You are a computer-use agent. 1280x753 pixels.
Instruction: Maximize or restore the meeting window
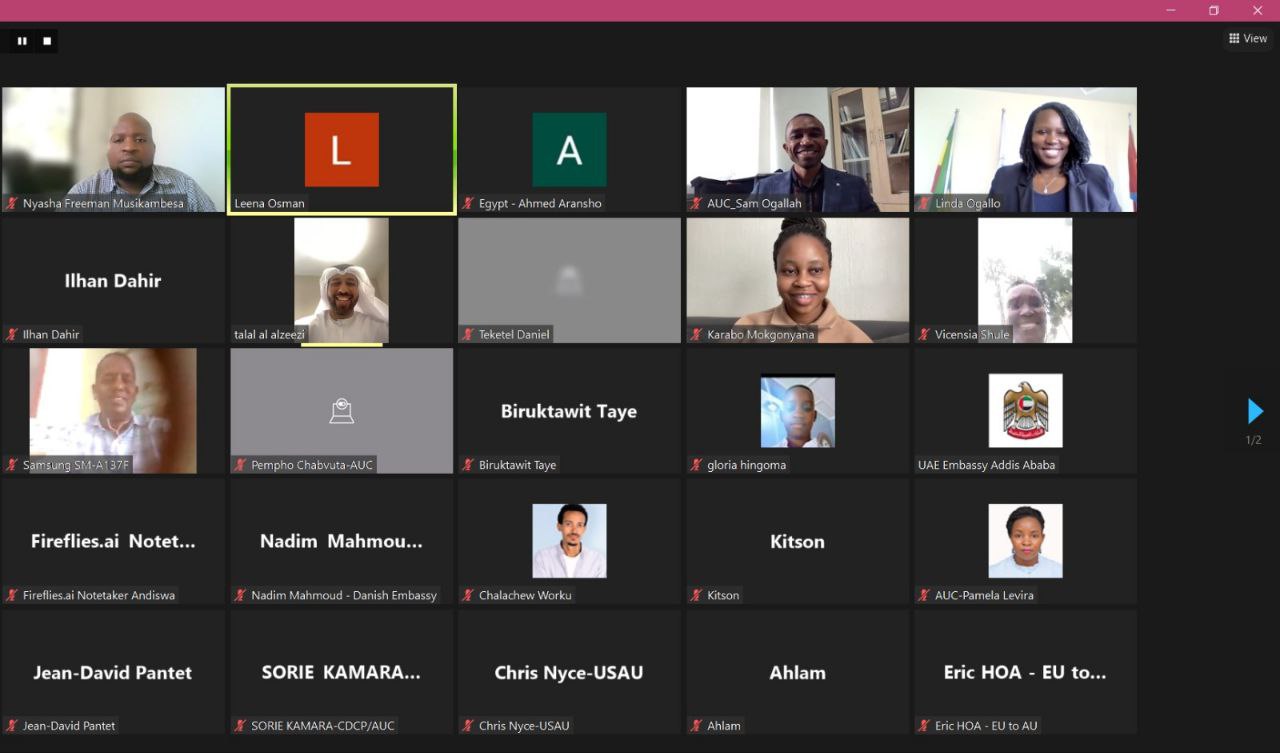click(x=1214, y=10)
